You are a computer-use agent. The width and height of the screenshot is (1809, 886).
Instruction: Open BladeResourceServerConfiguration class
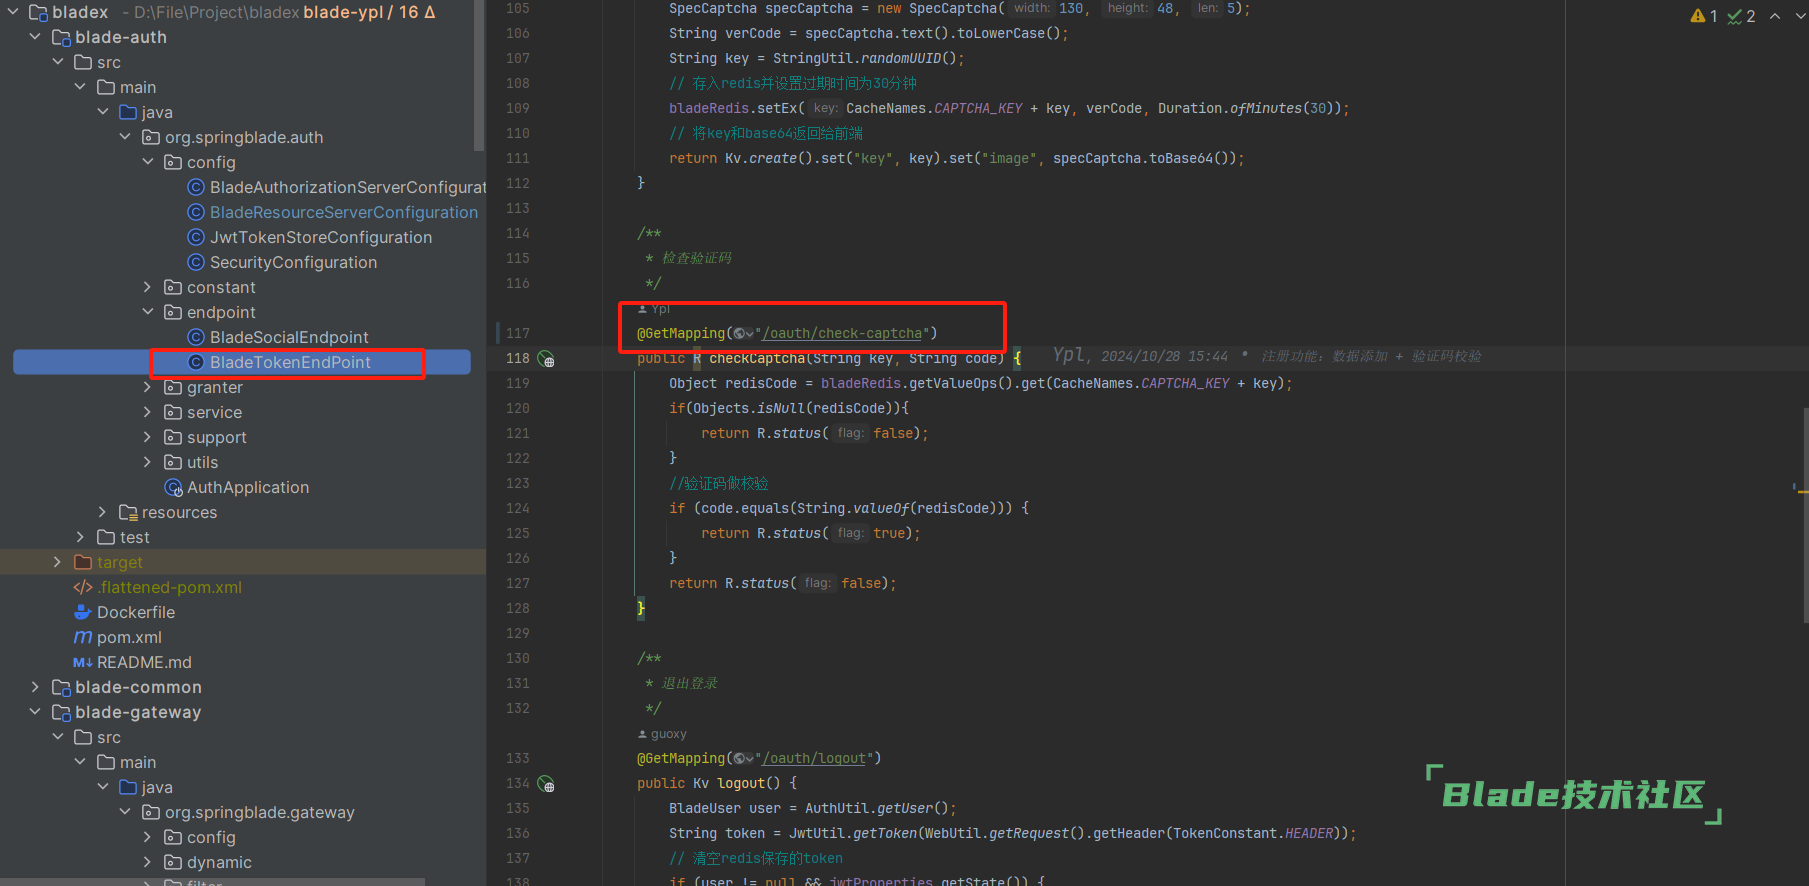[x=344, y=212]
